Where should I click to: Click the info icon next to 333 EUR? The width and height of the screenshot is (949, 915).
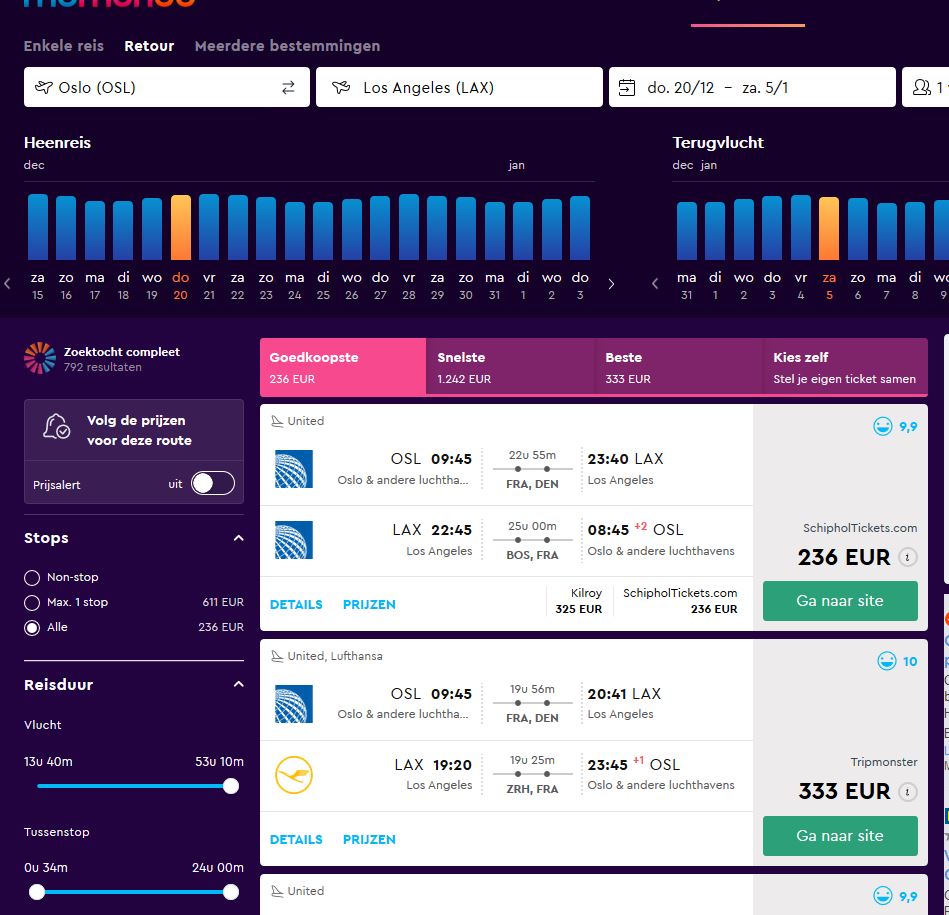pyautogui.click(x=907, y=792)
